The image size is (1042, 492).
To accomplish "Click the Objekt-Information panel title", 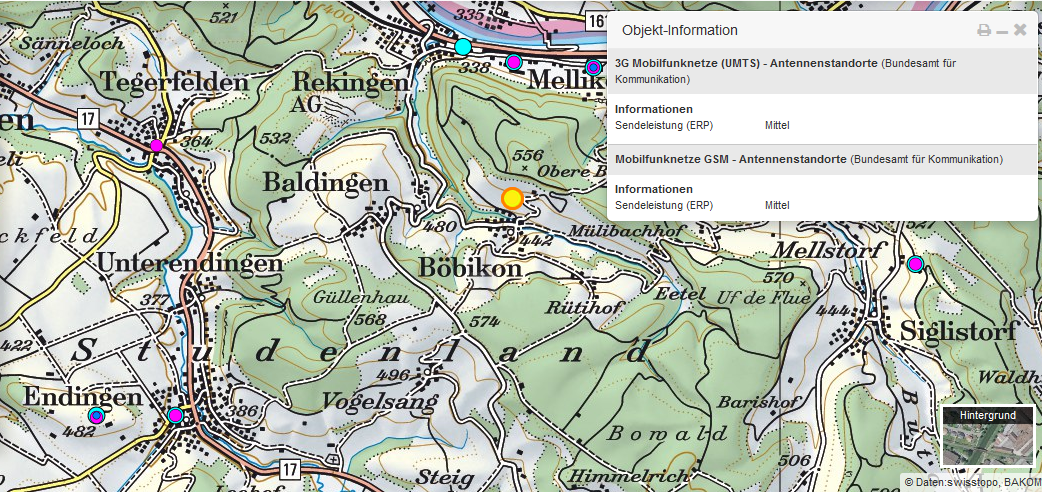I will [x=679, y=31].
